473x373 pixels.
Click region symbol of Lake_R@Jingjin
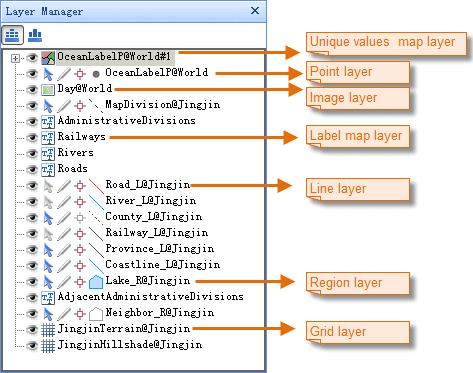pyautogui.click(x=96, y=282)
